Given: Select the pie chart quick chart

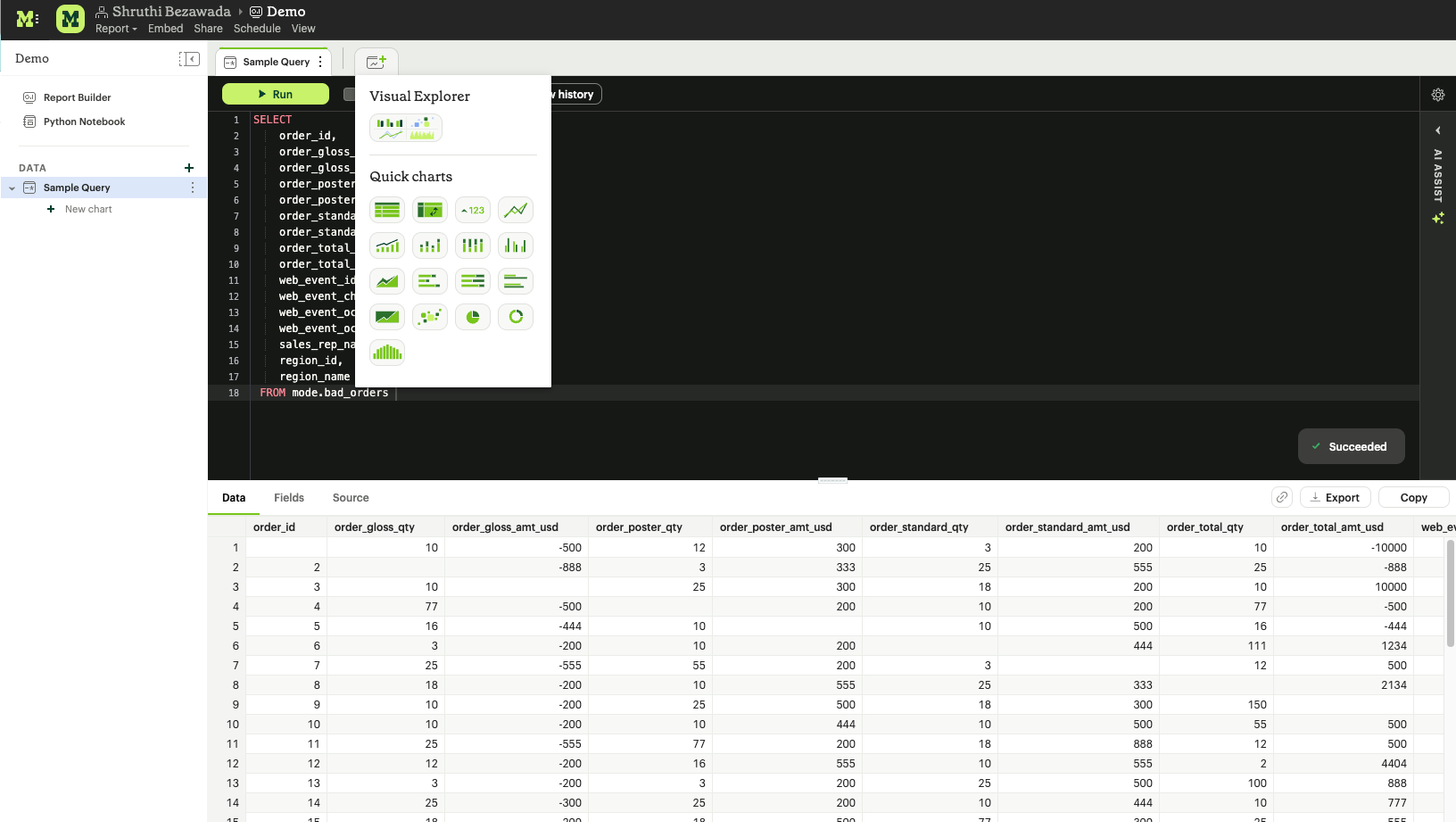Looking at the screenshot, I should [473, 317].
